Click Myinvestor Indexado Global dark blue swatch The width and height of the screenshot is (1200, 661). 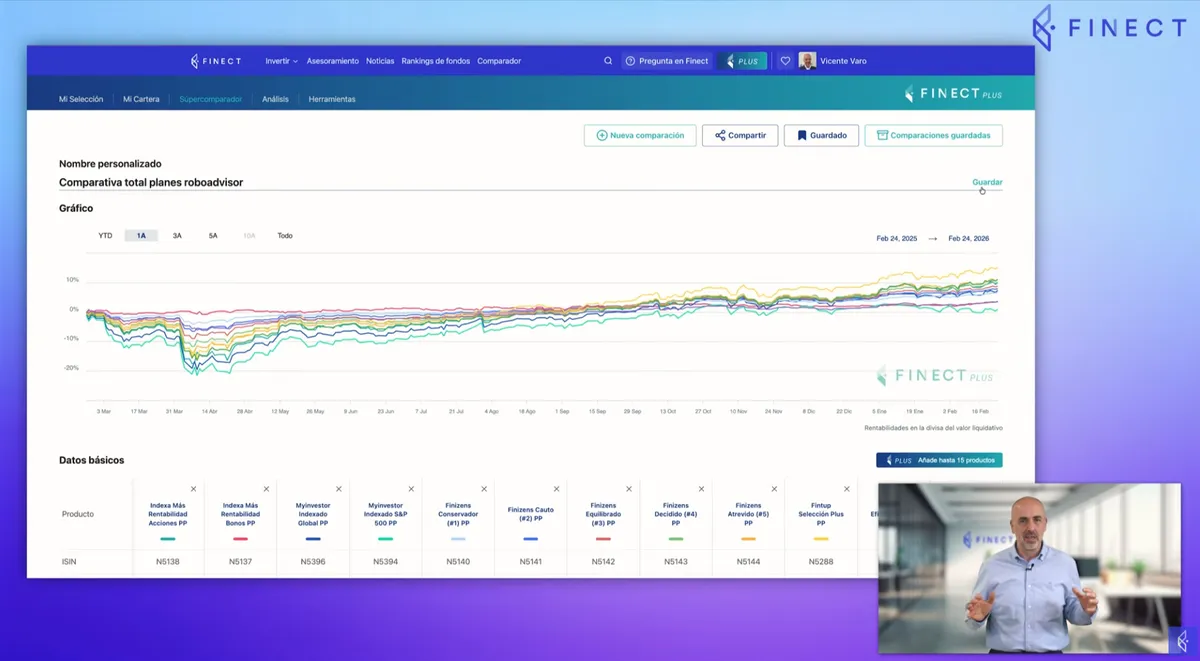point(313,539)
